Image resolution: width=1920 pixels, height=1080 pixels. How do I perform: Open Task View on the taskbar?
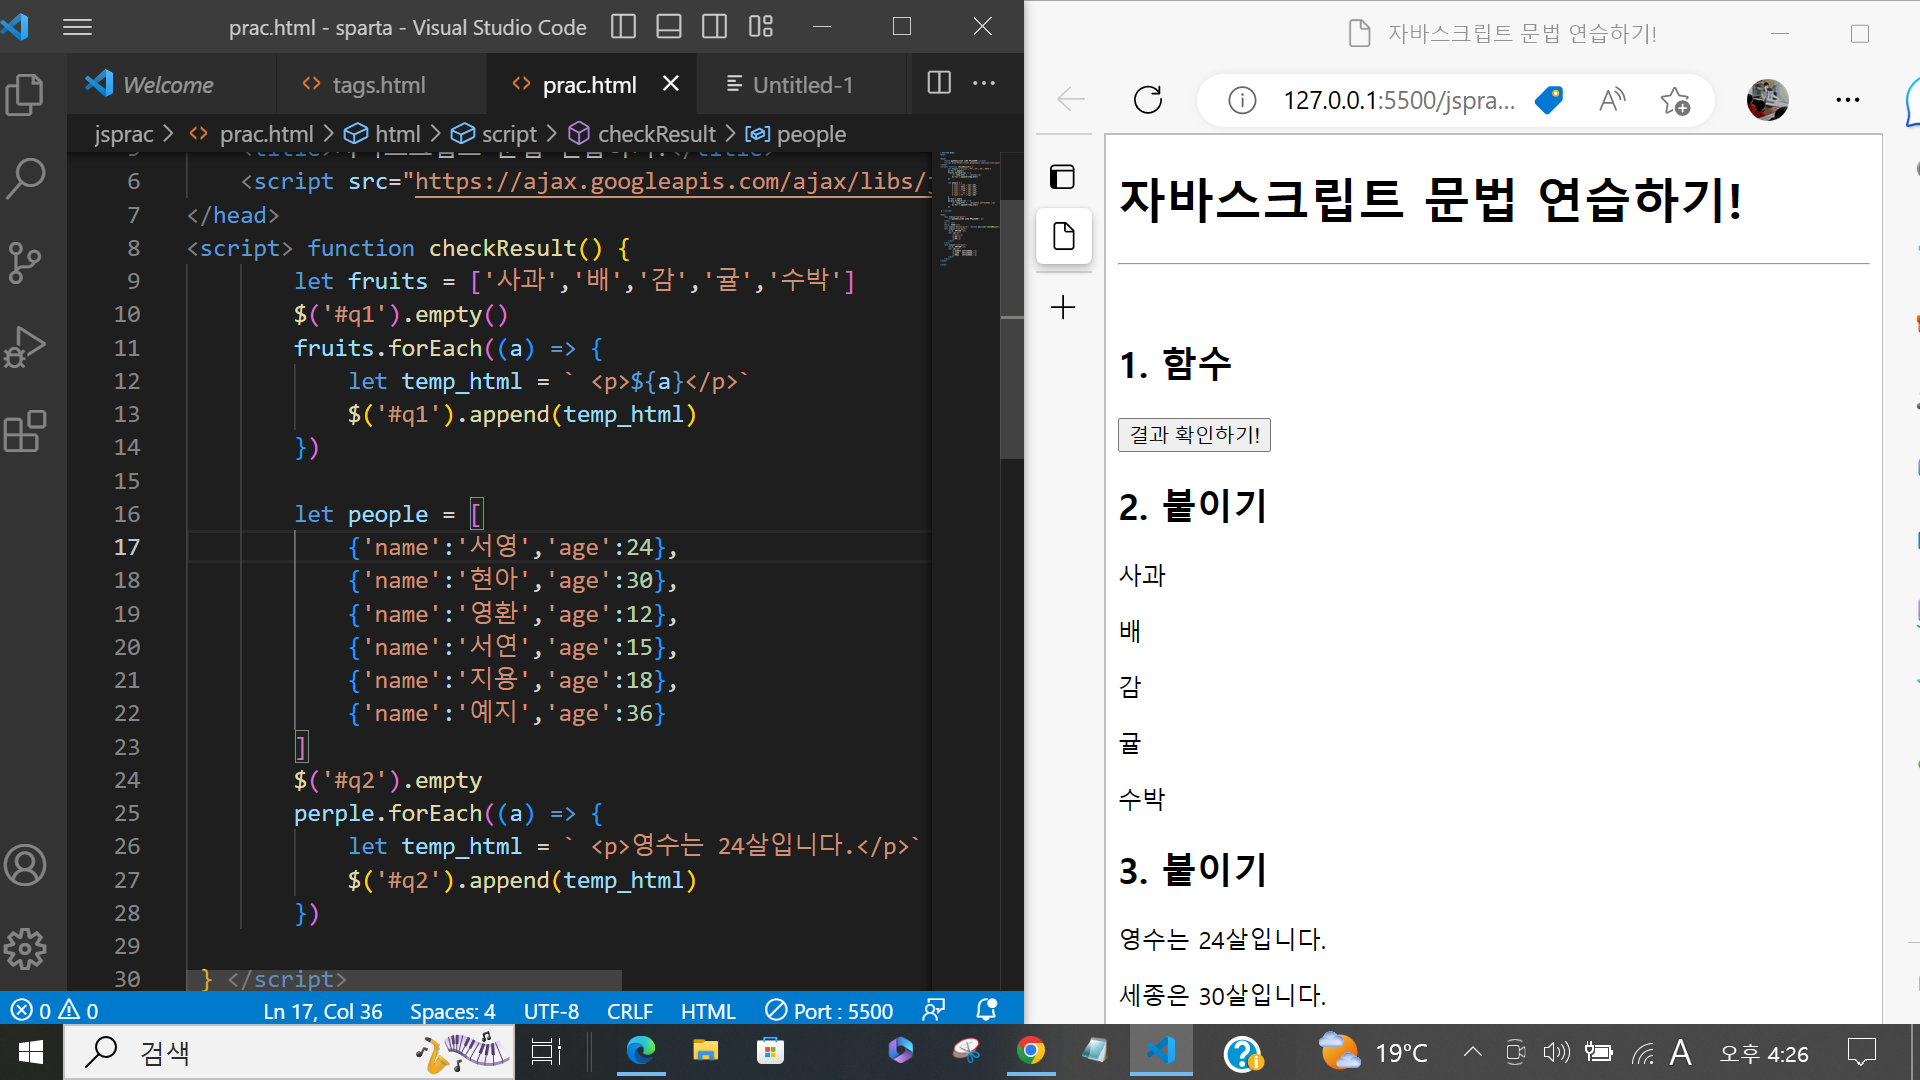pos(546,1052)
